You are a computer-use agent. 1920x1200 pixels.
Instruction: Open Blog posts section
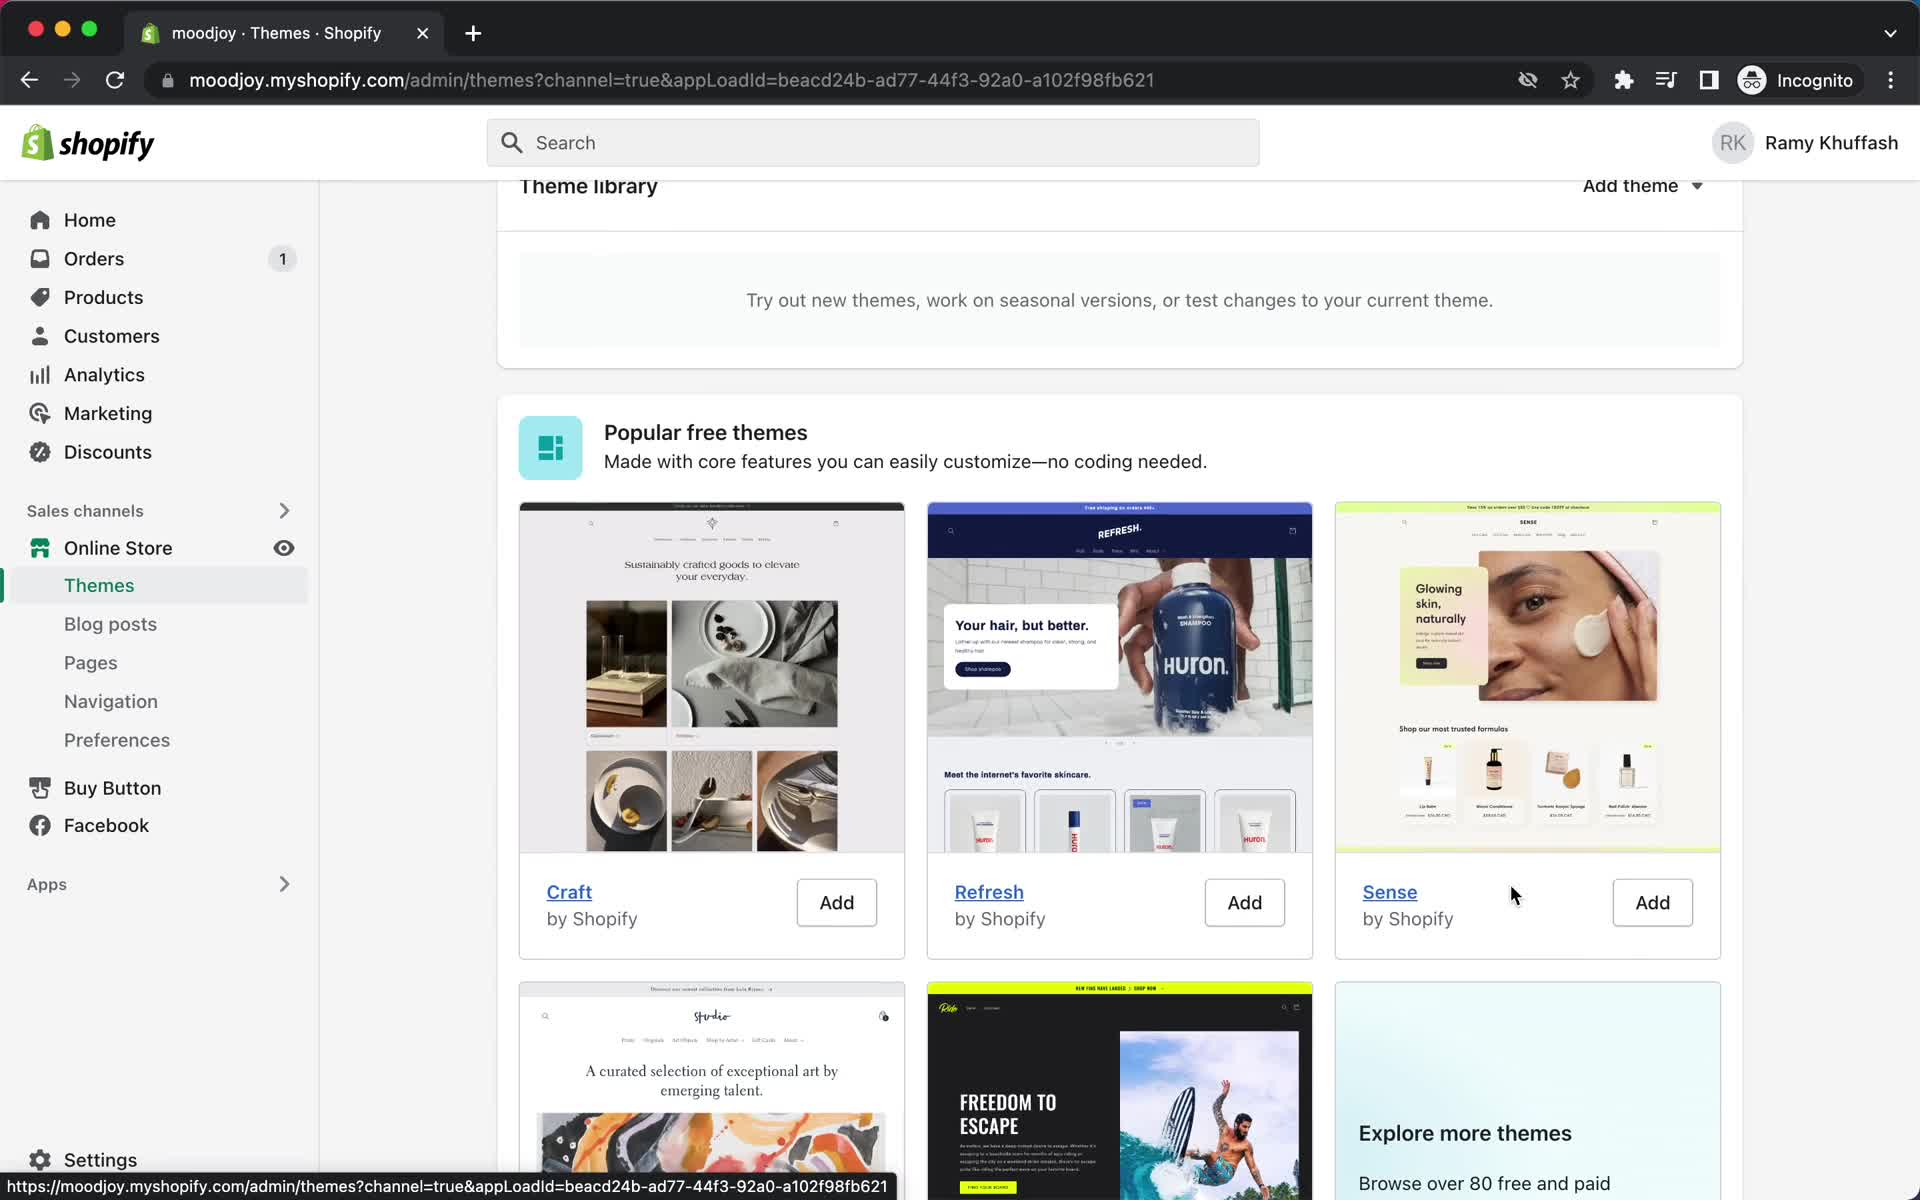coord(110,624)
